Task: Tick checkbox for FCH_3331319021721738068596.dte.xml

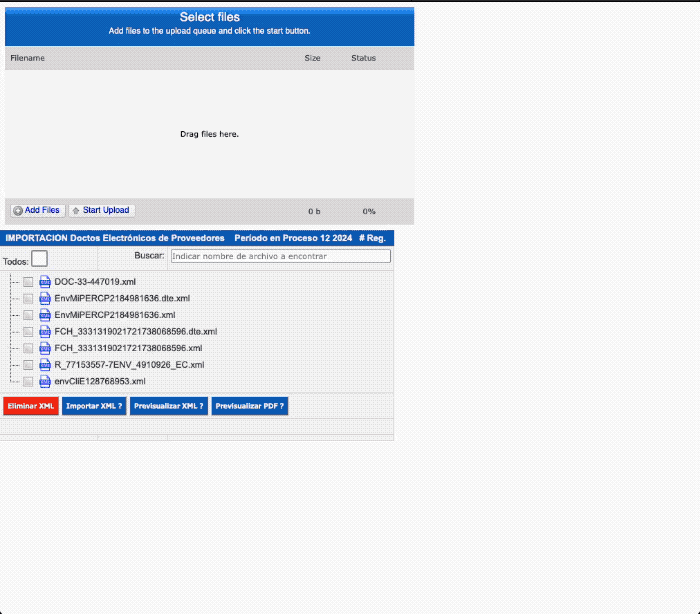Action: coord(28,331)
